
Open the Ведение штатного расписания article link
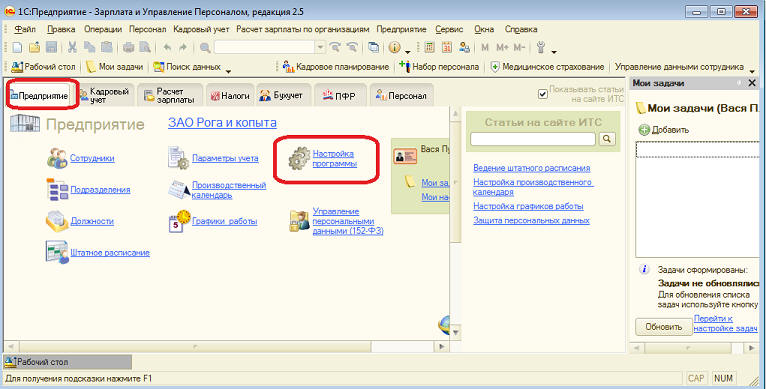532,168
